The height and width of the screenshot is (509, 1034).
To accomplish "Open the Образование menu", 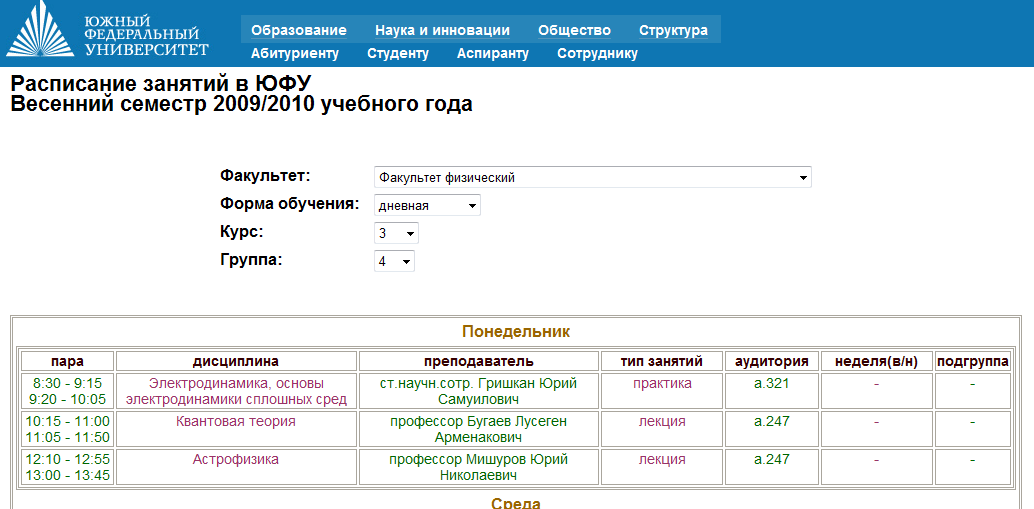I will click(x=299, y=30).
